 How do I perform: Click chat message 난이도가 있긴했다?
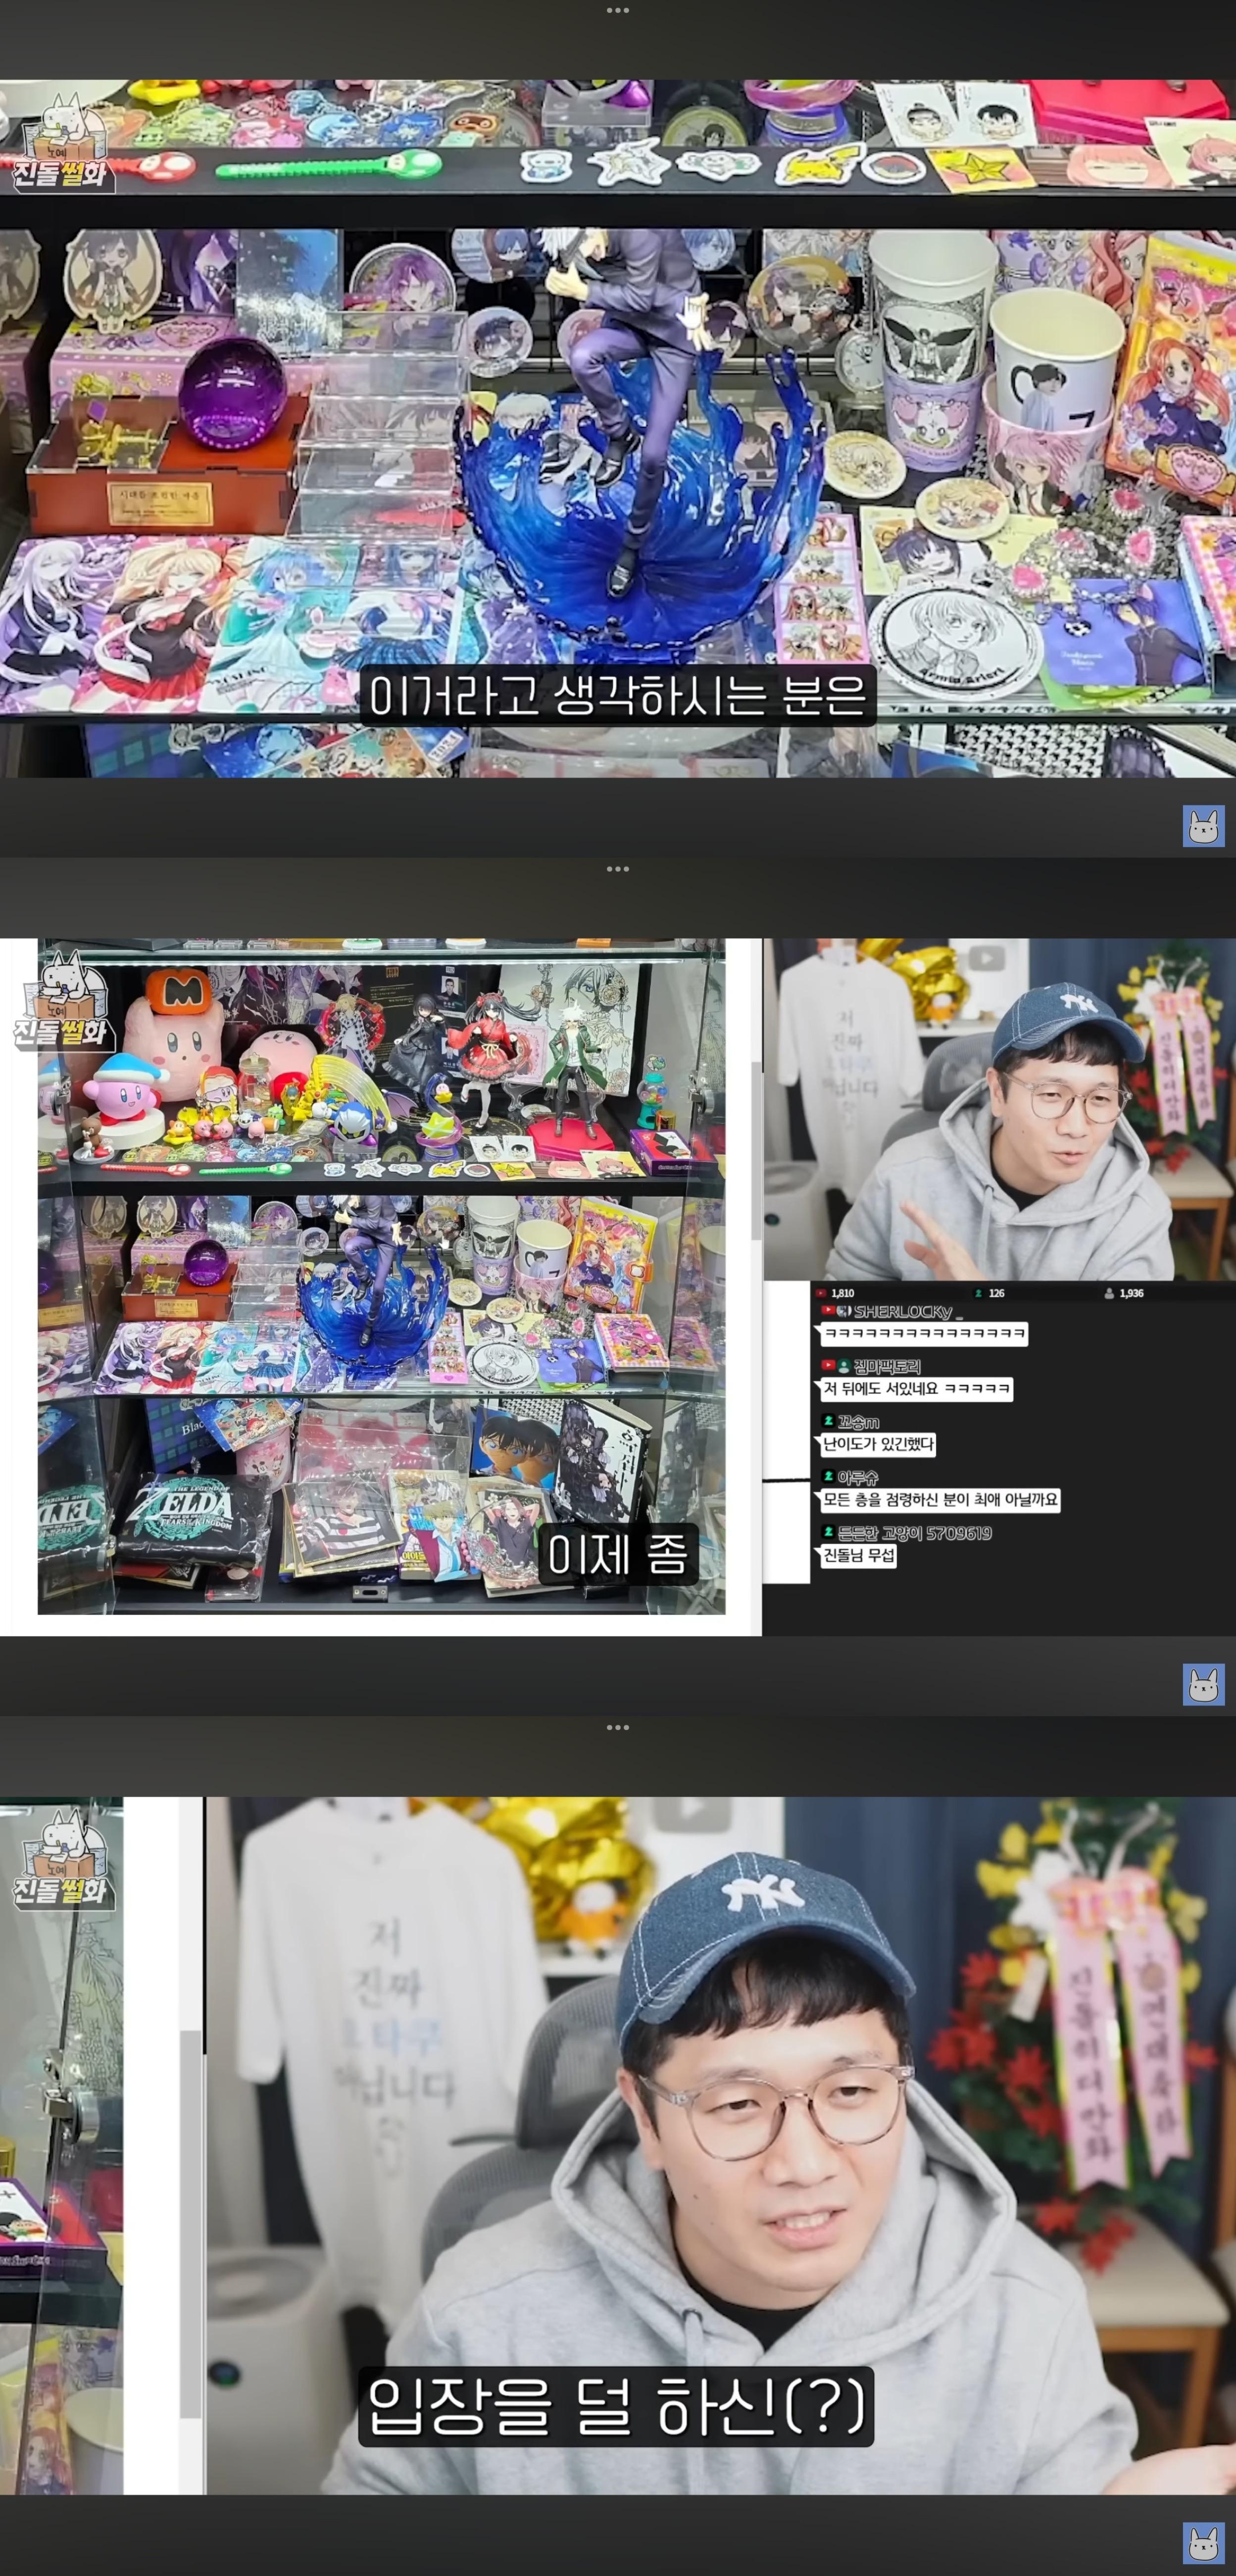877,1444
